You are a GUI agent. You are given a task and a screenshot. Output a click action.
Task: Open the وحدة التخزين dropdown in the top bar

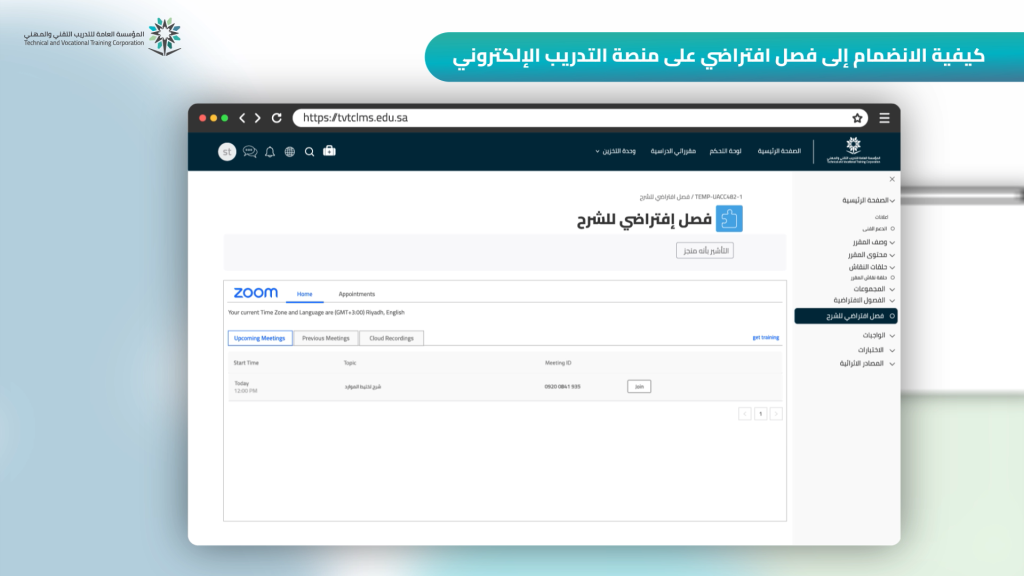pyautogui.click(x=615, y=151)
